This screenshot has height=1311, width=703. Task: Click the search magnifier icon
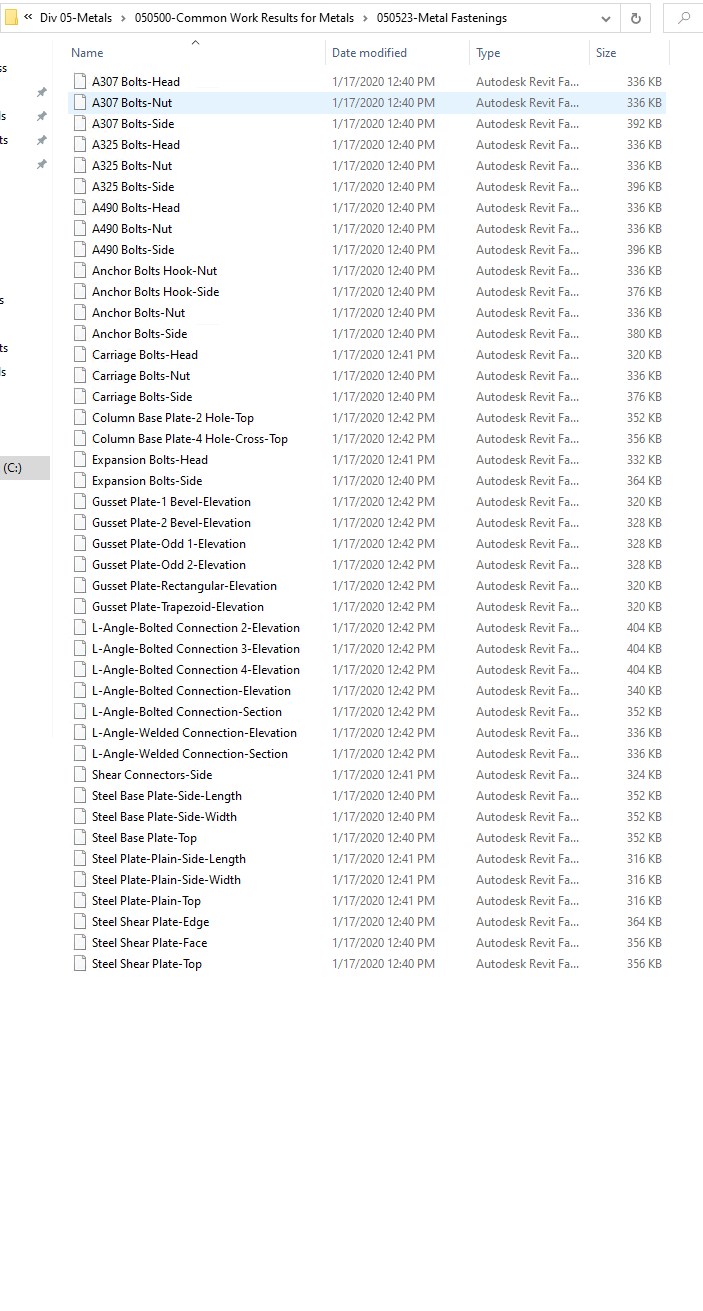tap(683, 18)
